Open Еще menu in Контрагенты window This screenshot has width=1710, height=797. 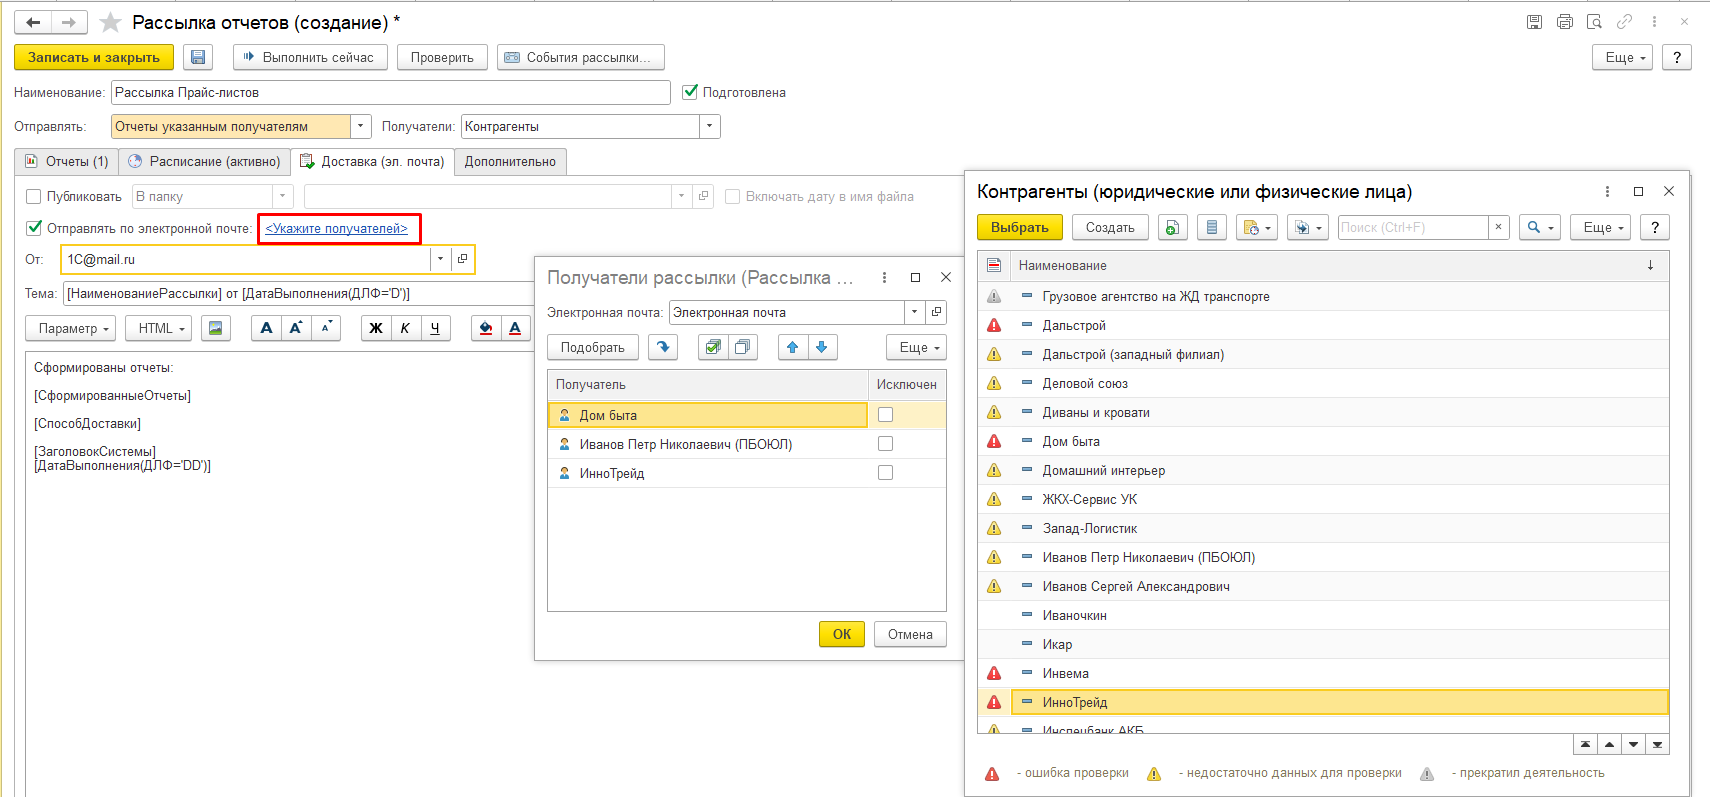pos(1600,227)
